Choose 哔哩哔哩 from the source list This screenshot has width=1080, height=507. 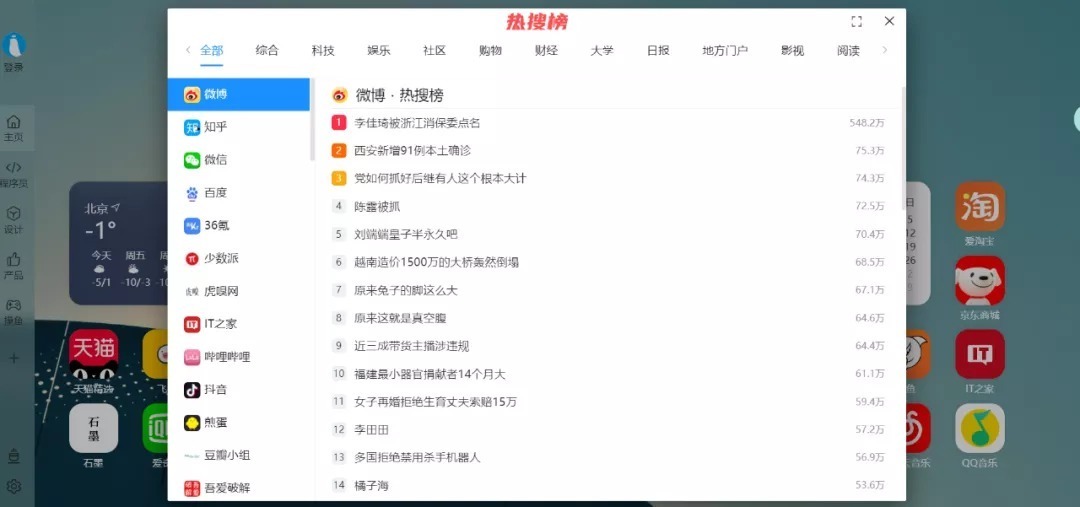[x=226, y=357]
